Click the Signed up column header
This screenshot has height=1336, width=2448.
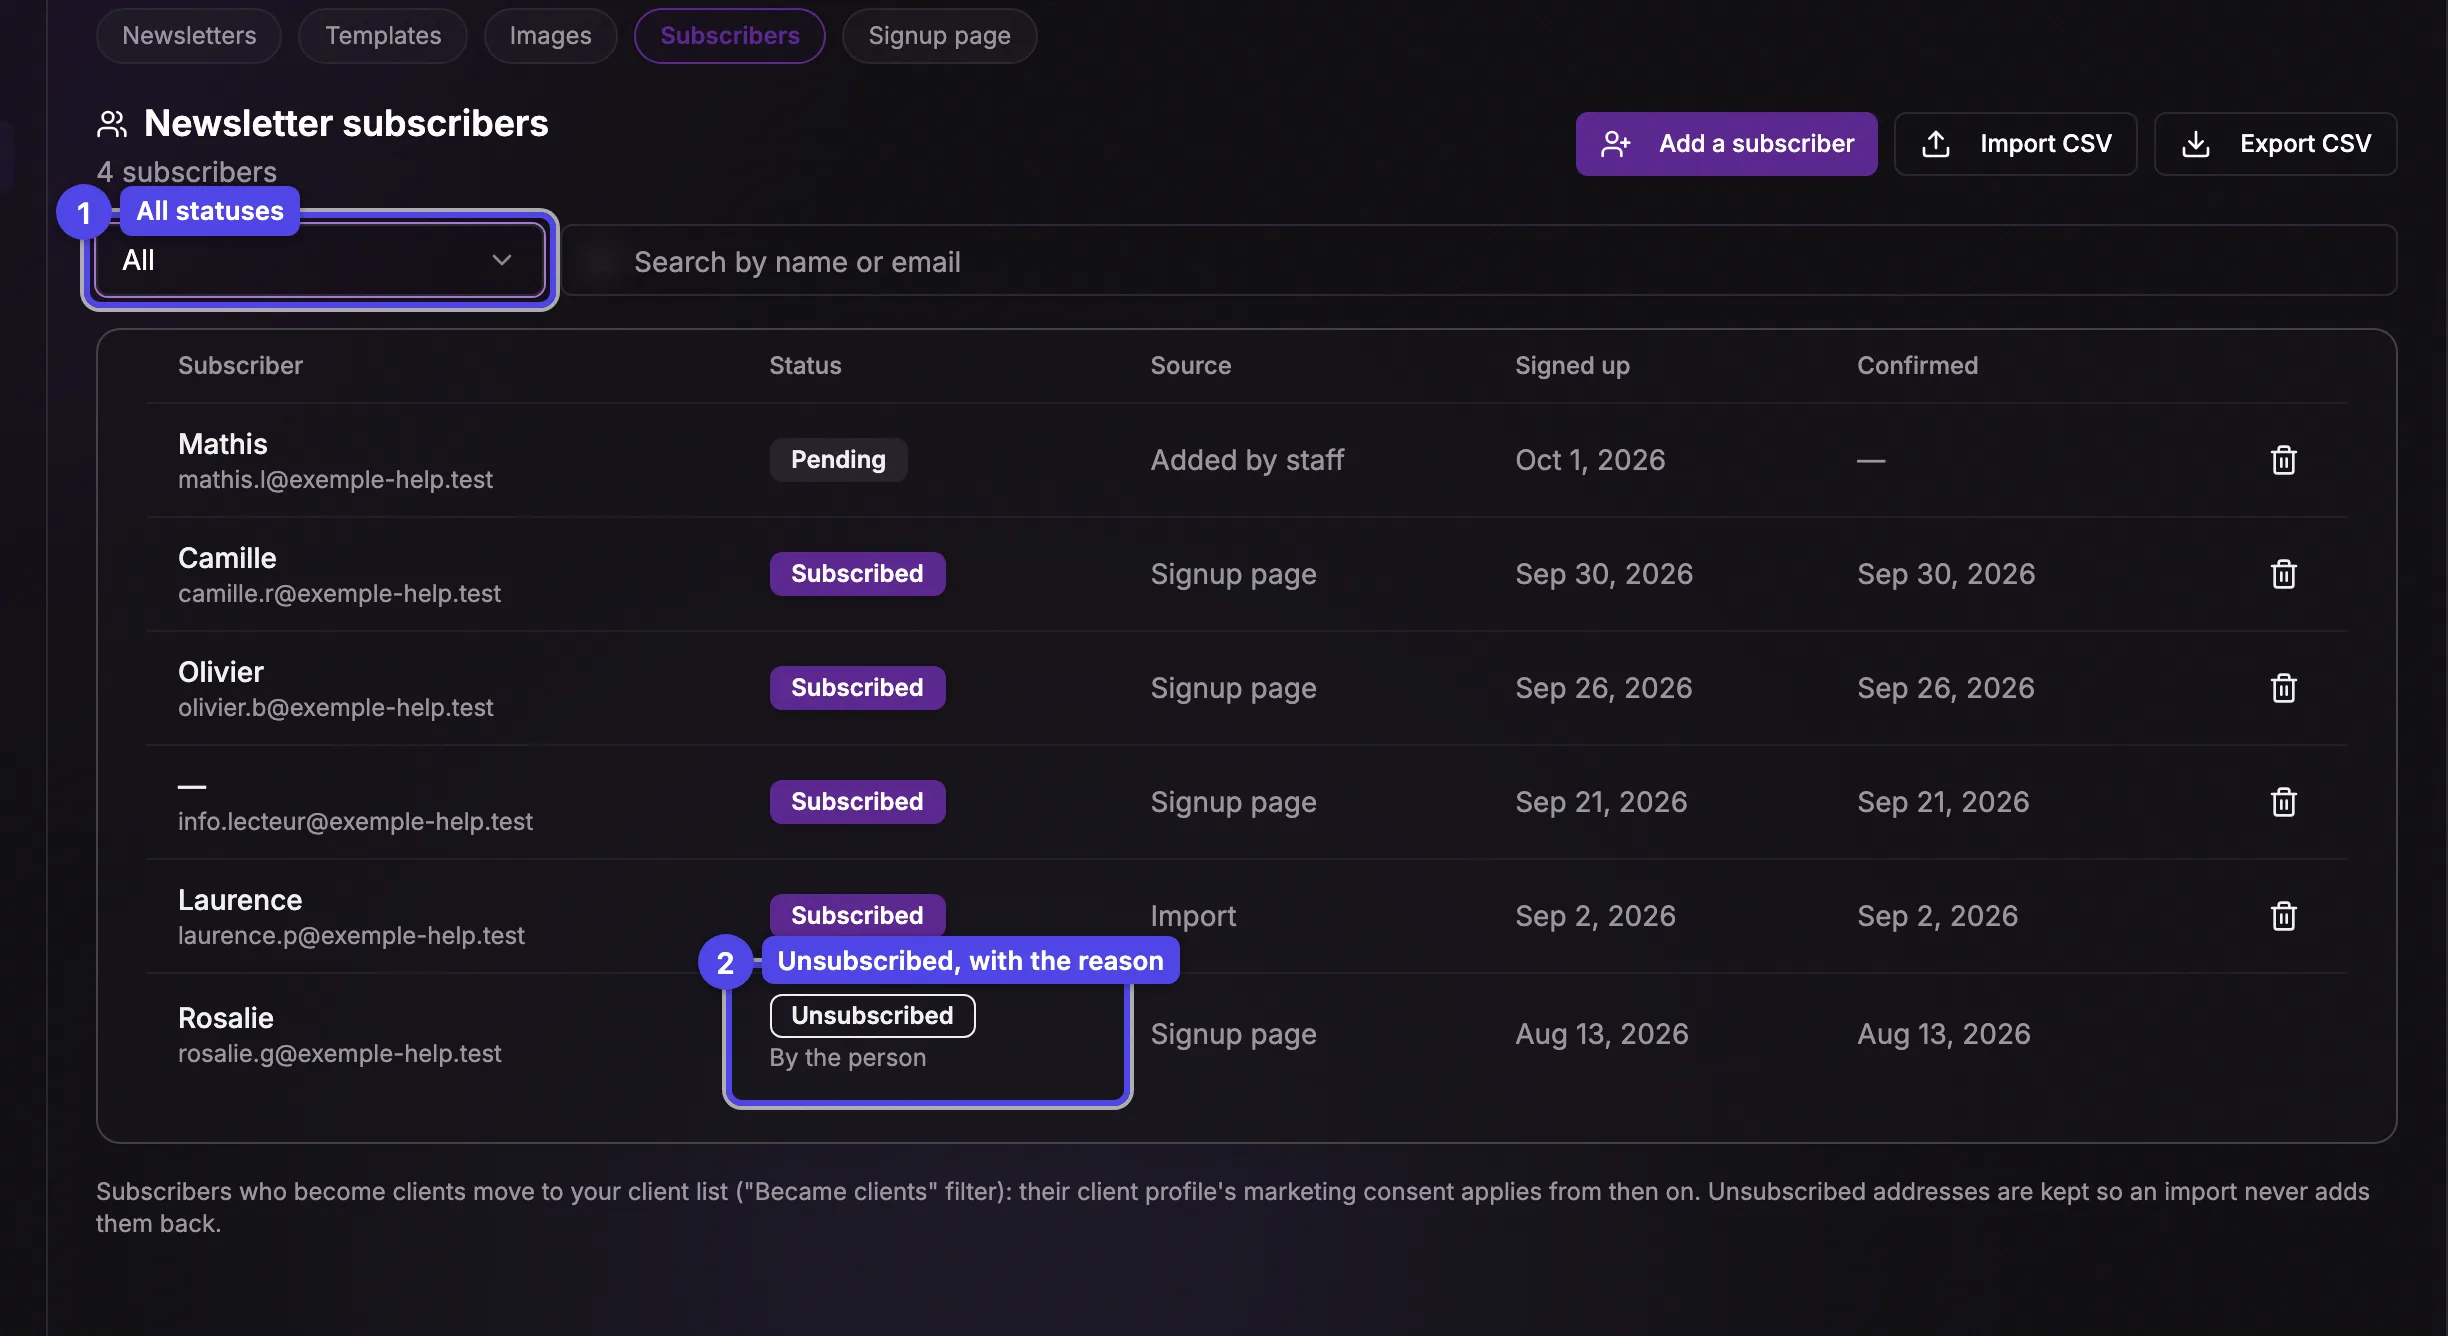click(x=1572, y=366)
